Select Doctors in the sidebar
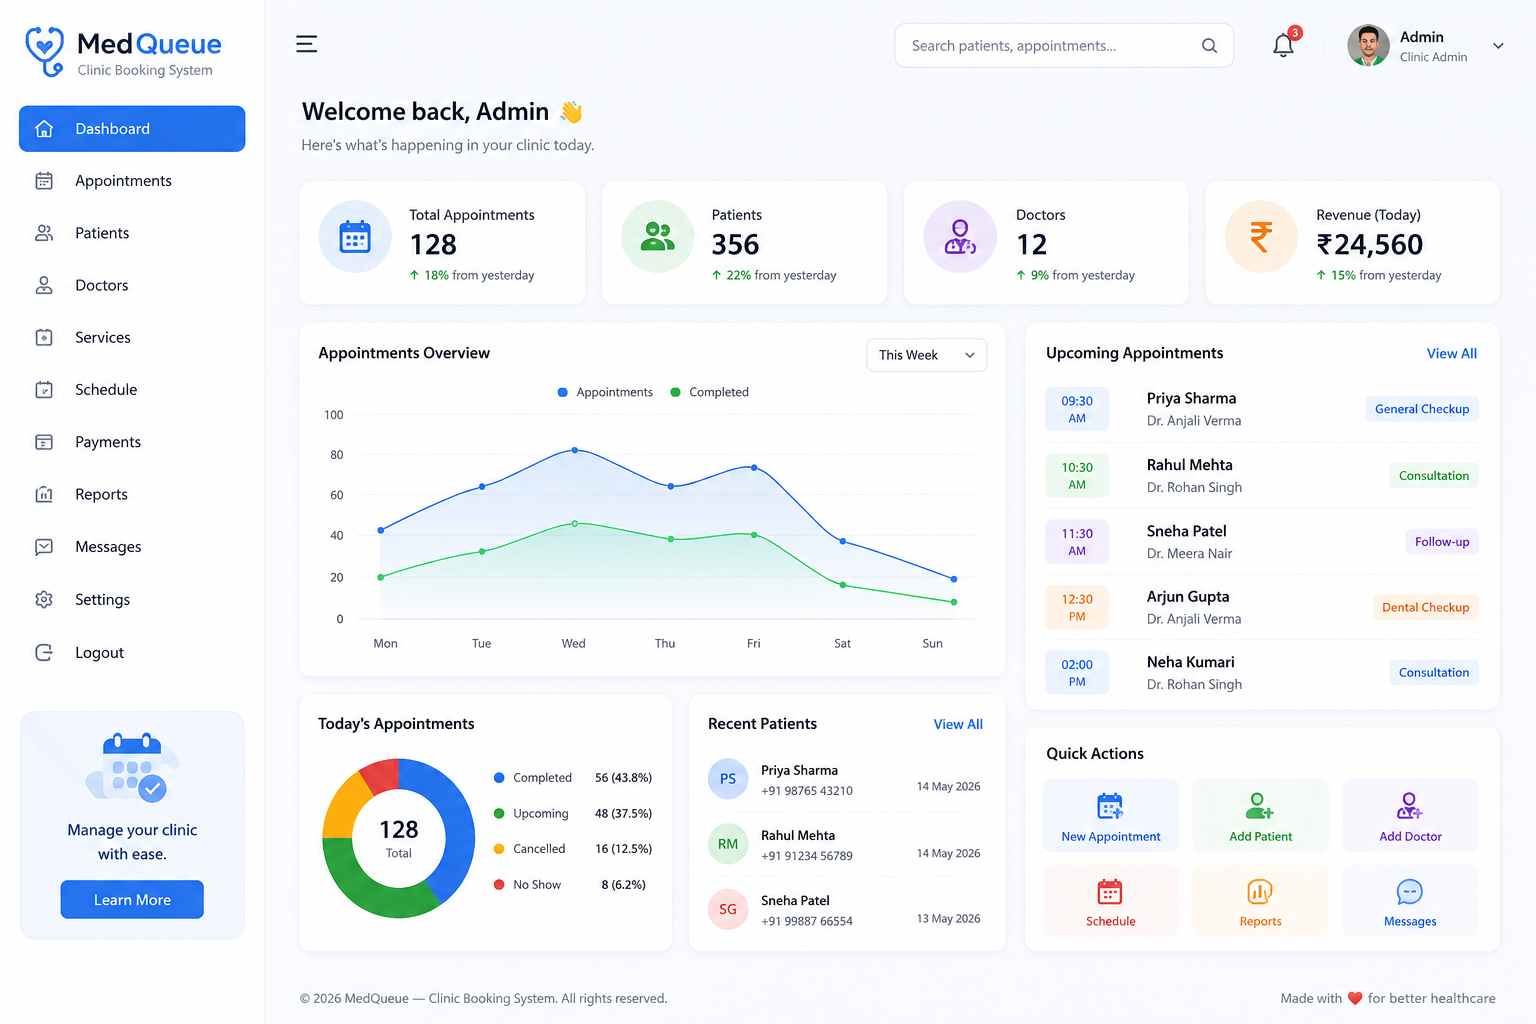Image resolution: width=1536 pixels, height=1024 pixels. click(x=132, y=285)
